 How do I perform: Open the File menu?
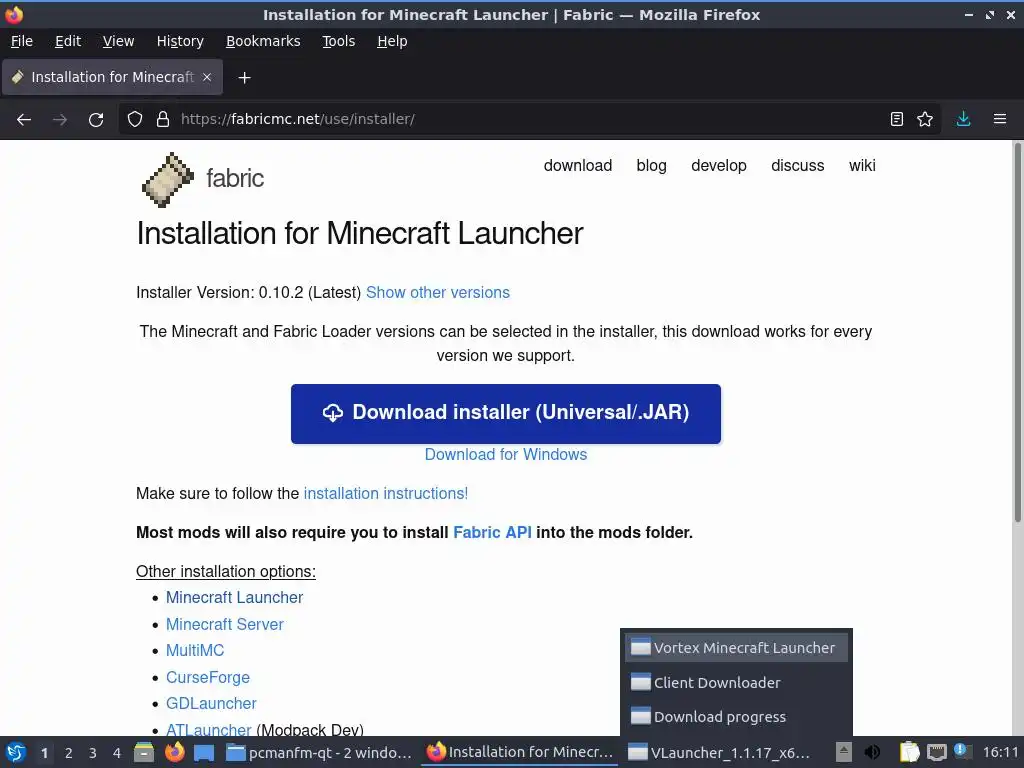click(x=22, y=41)
